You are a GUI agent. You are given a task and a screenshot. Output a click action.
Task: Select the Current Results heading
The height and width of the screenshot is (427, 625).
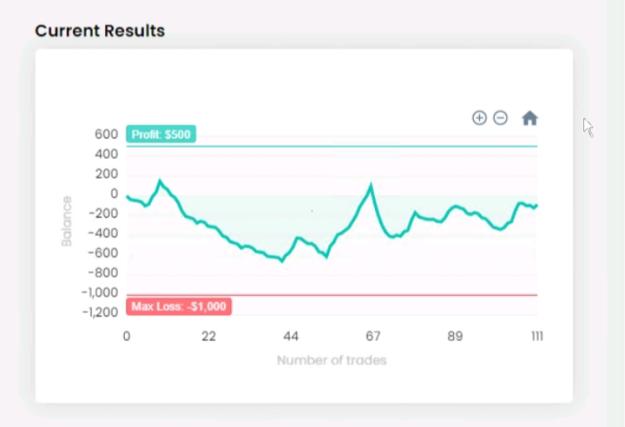[100, 31]
